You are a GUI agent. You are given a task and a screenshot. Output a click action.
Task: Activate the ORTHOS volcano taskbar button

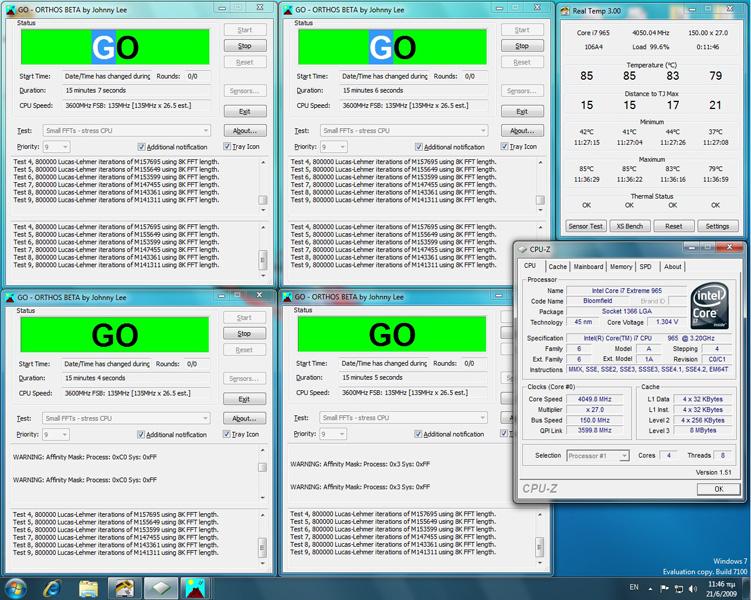[x=195, y=589]
